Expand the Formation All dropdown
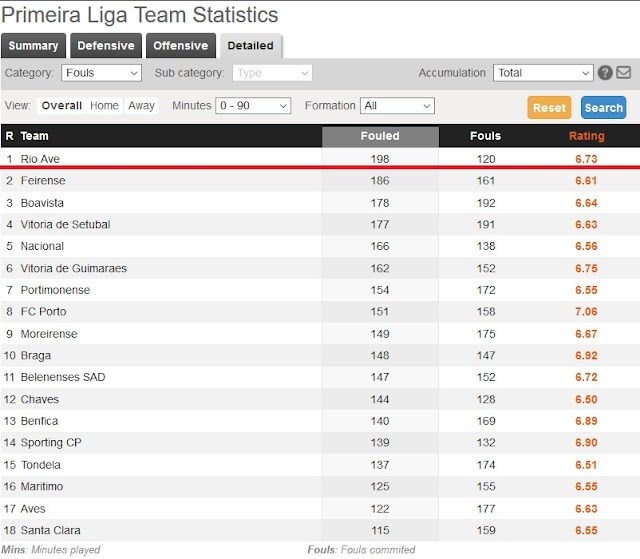This screenshot has height=559, width=640. coord(397,106)
